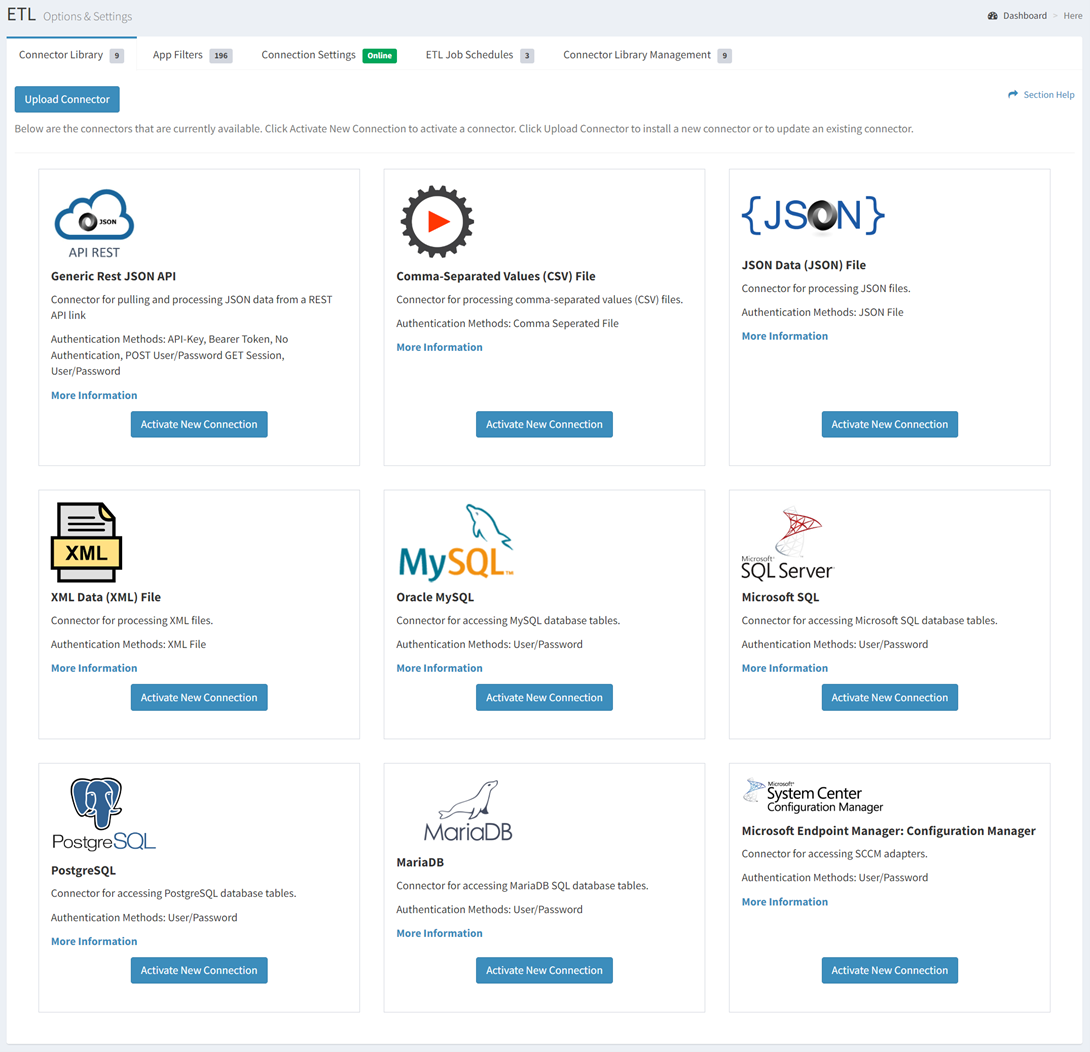Open More Information for Microsoft SQL

point(785,668)
